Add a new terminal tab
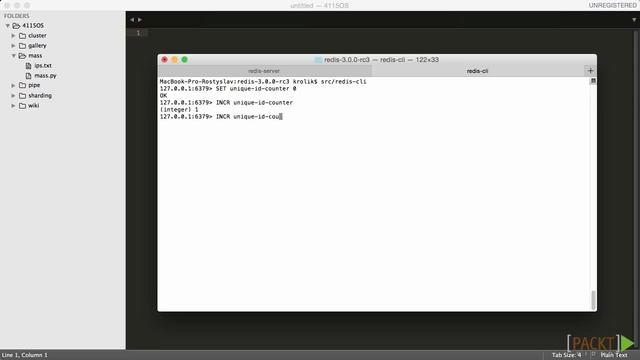This screenshot has height=360, width=640. 590,71
